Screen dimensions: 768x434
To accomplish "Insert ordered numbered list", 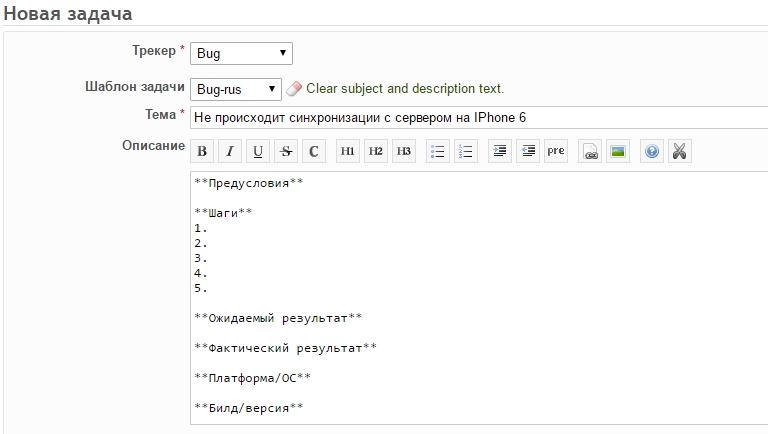I will [466, 151].
